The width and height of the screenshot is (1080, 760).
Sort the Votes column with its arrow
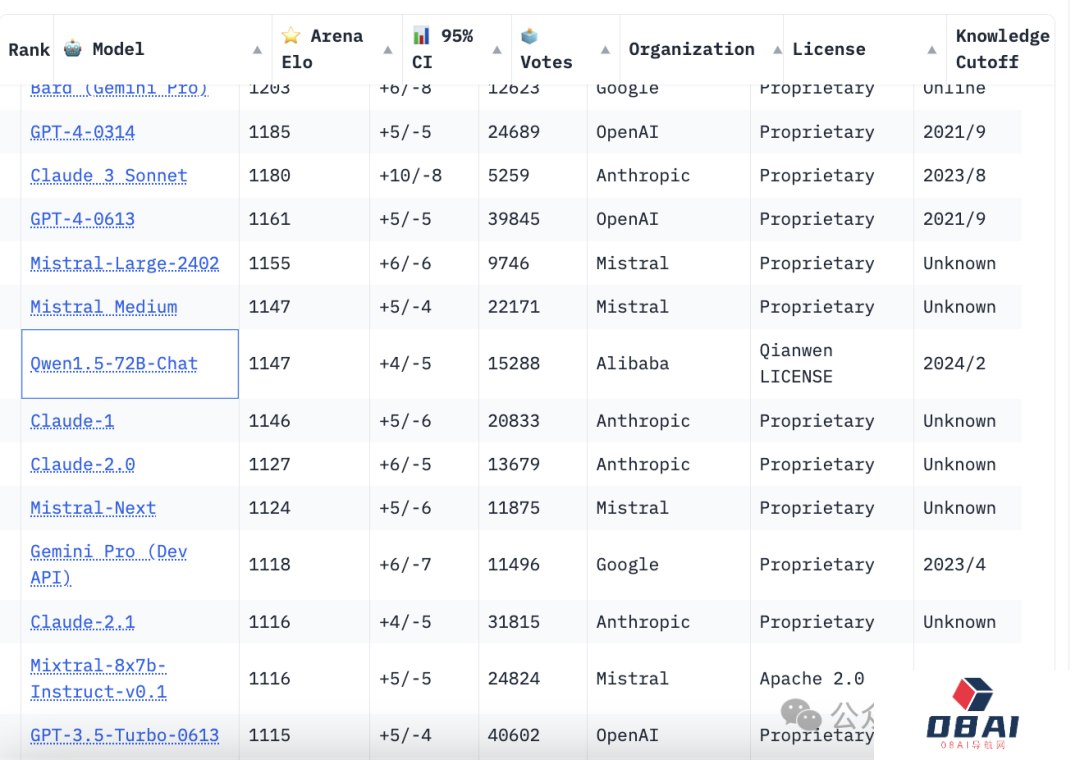605,50
